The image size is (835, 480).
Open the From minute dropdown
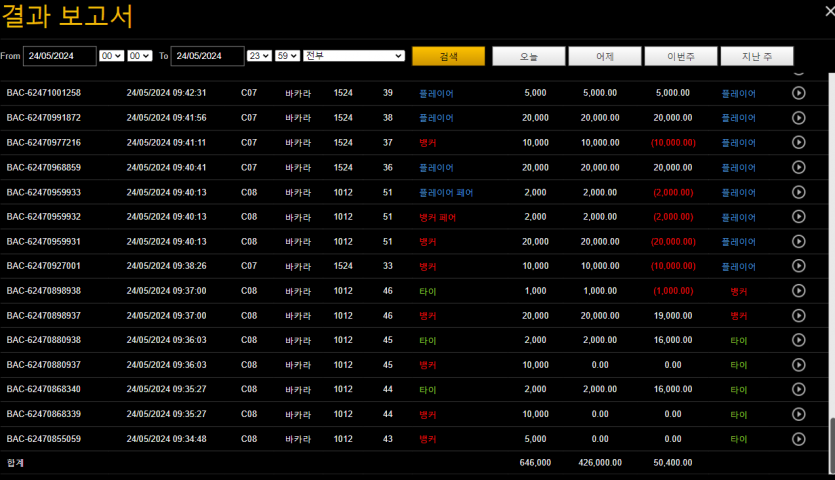[140, 56]
